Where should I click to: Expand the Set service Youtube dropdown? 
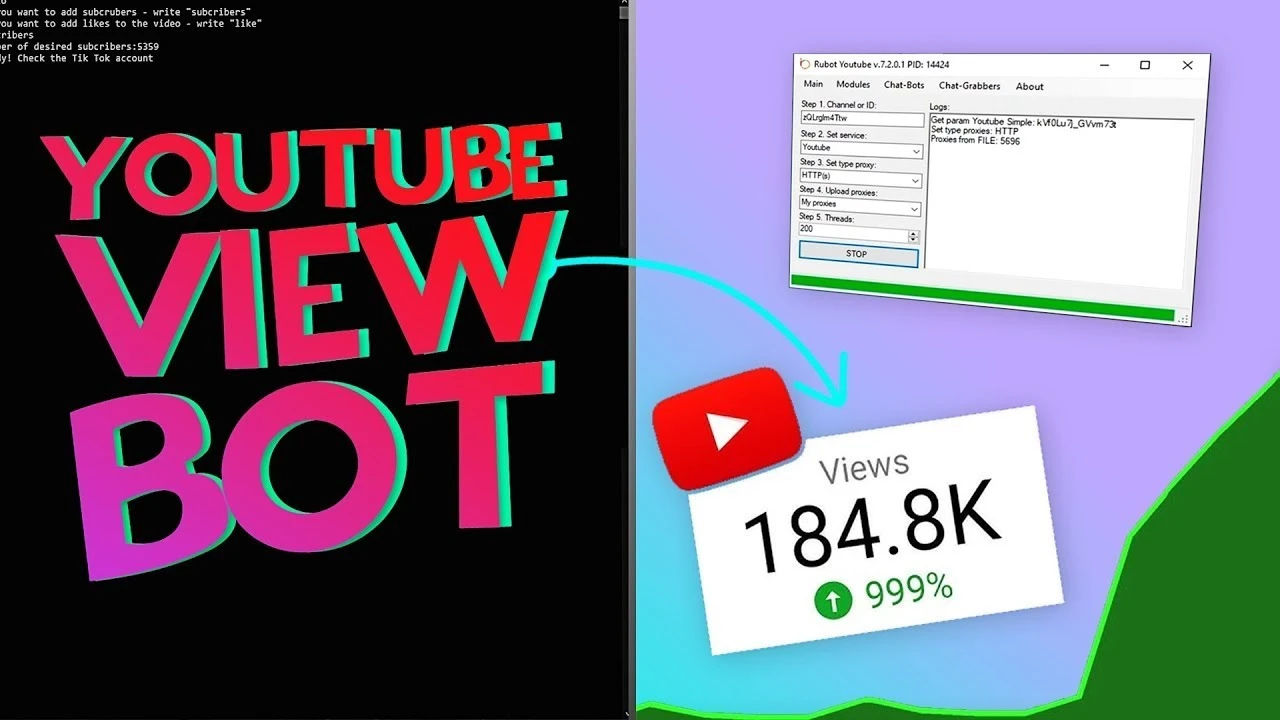[x=916, y=152]
